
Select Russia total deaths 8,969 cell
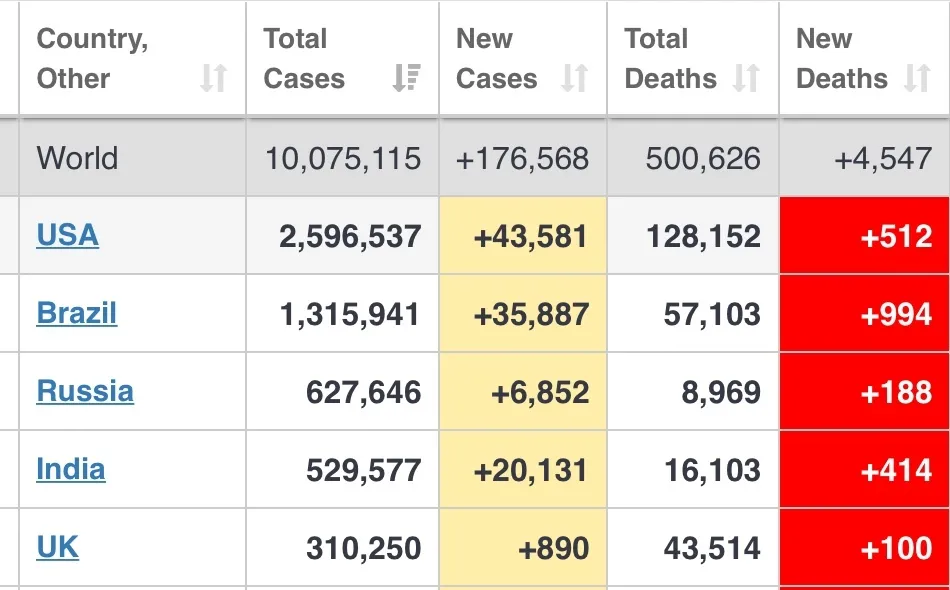coord(693,392)
